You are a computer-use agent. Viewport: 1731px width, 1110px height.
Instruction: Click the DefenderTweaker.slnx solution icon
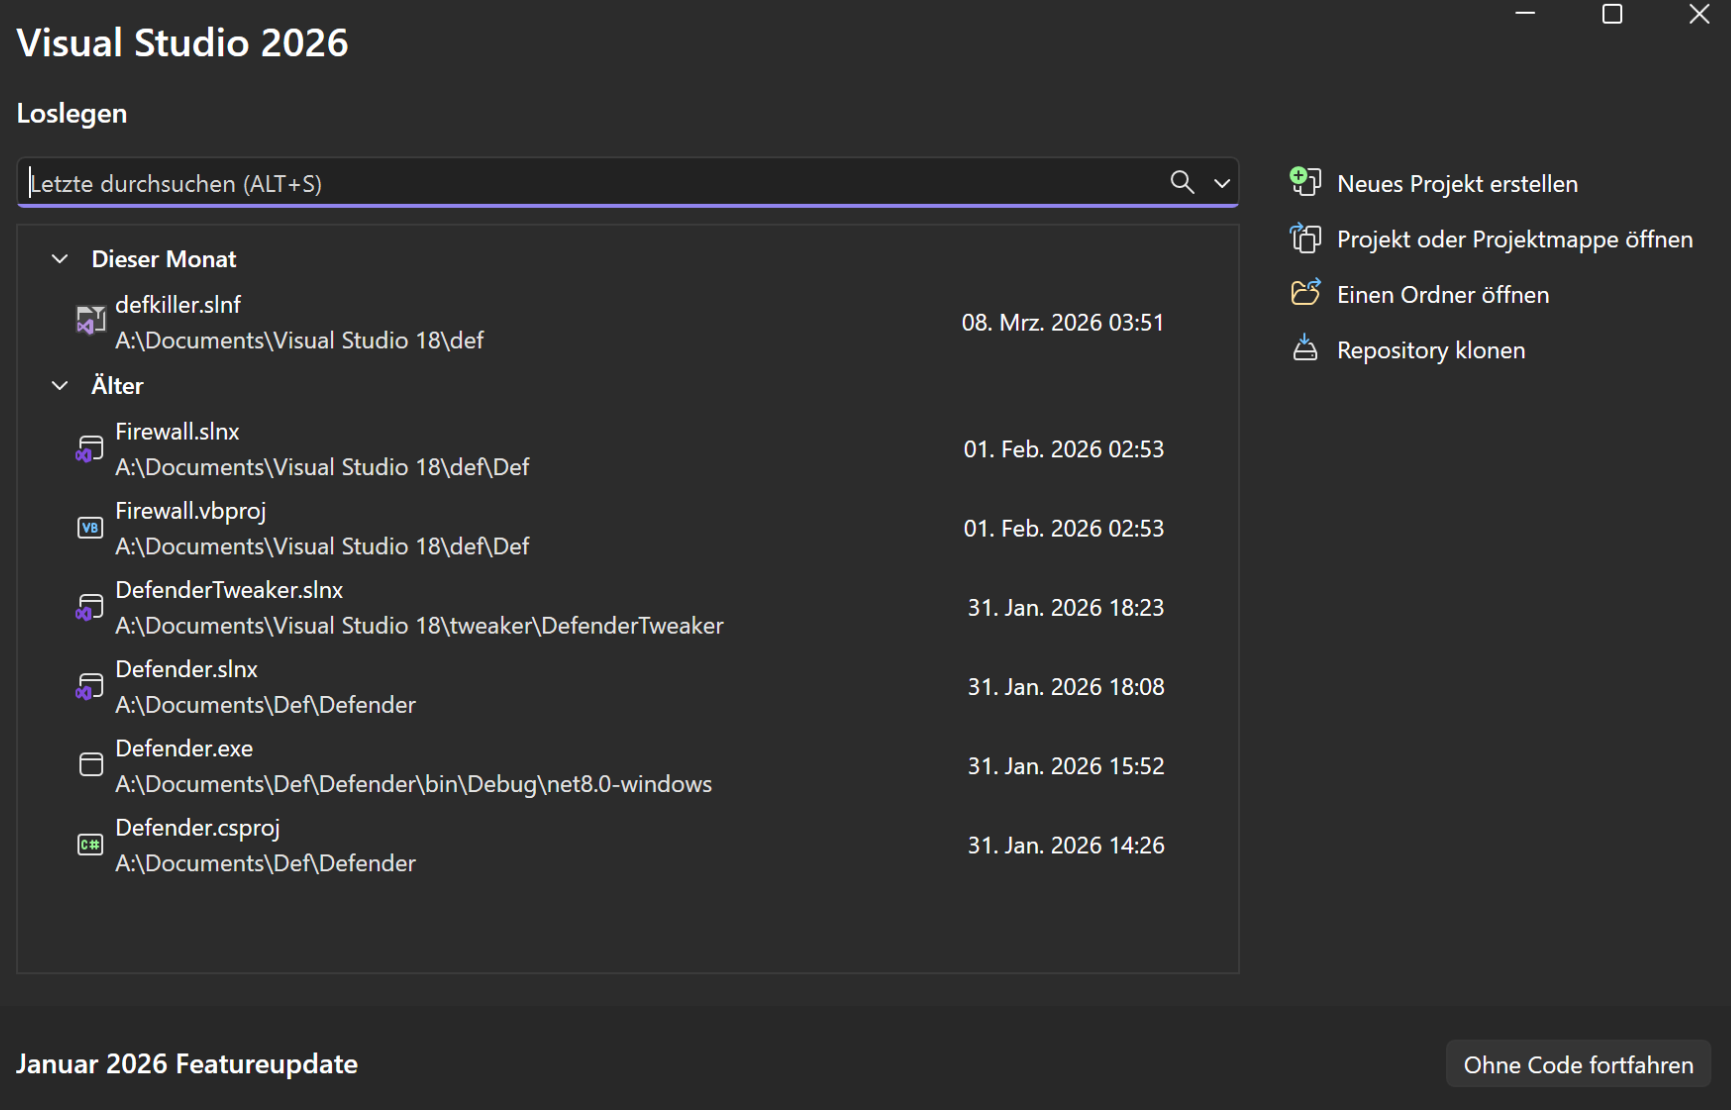(90, 607)
